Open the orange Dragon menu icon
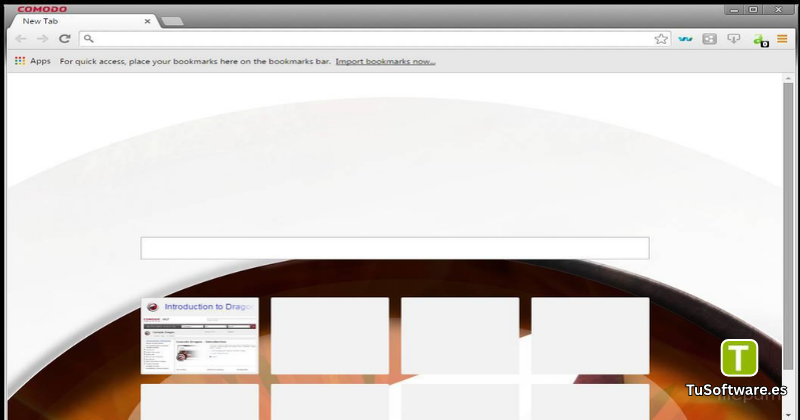Viewport: 800px width, 420px height. coord(782,39)
